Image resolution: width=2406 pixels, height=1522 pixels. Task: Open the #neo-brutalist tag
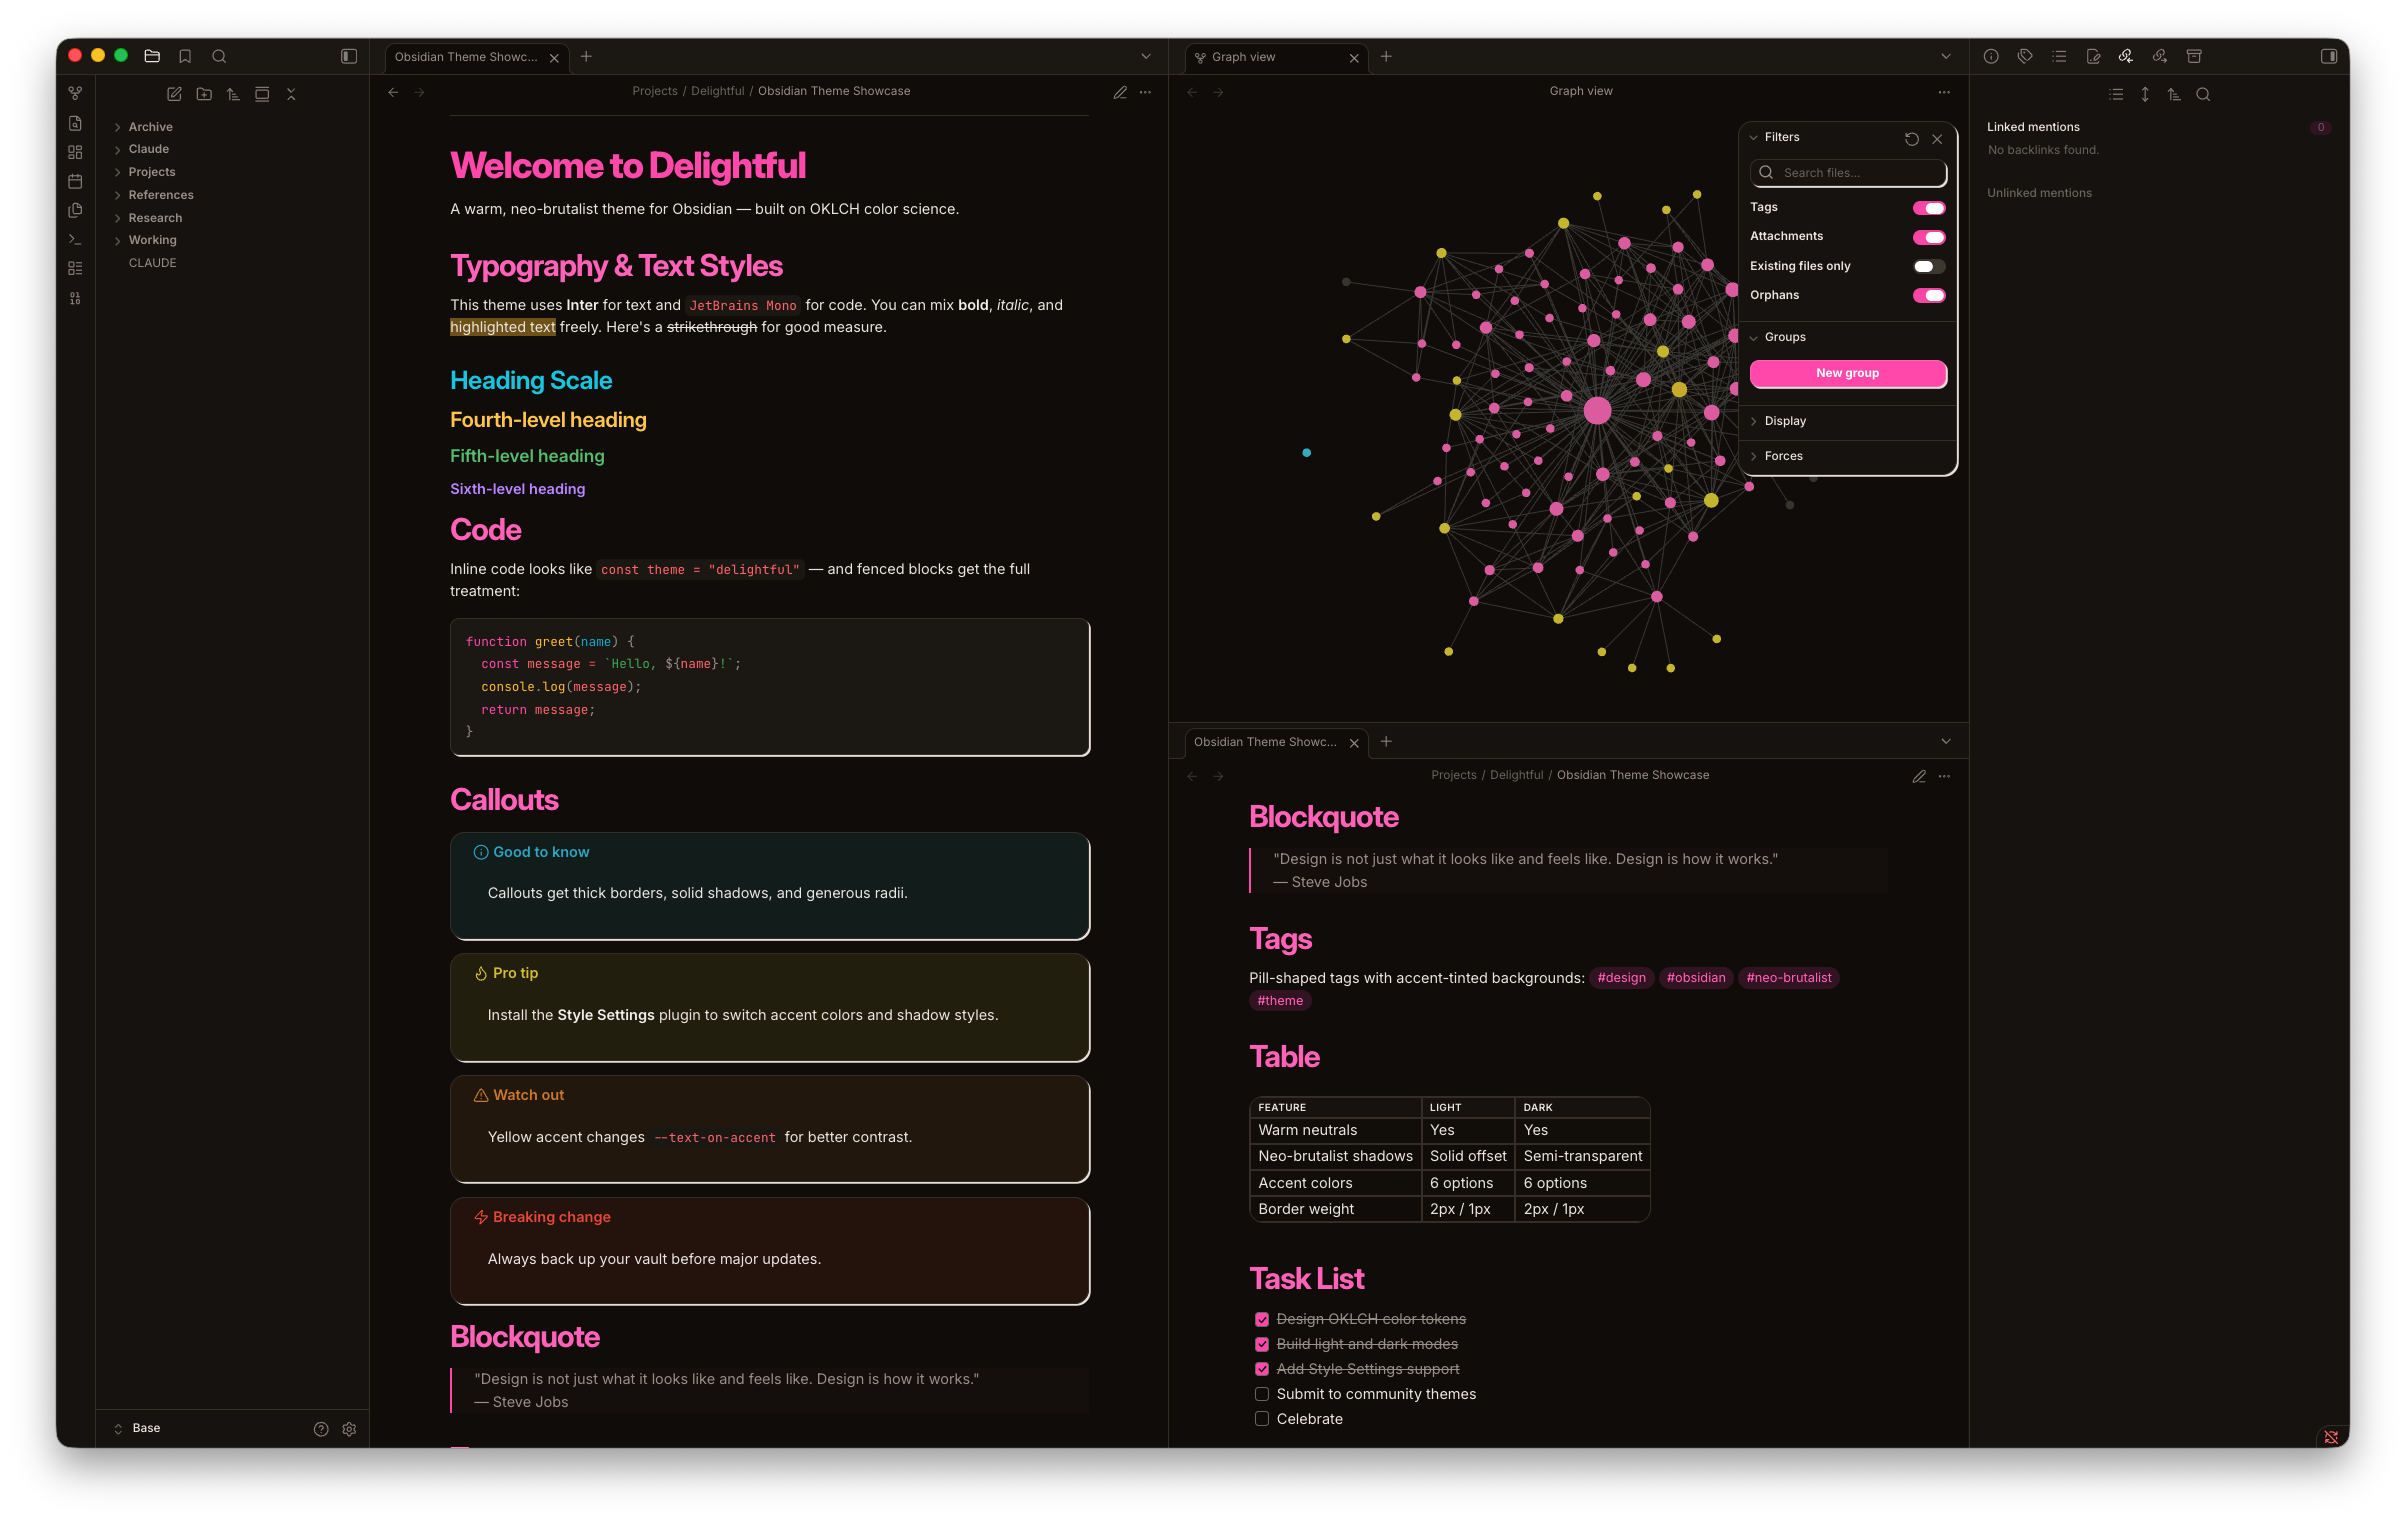[x=1789, y=978]
